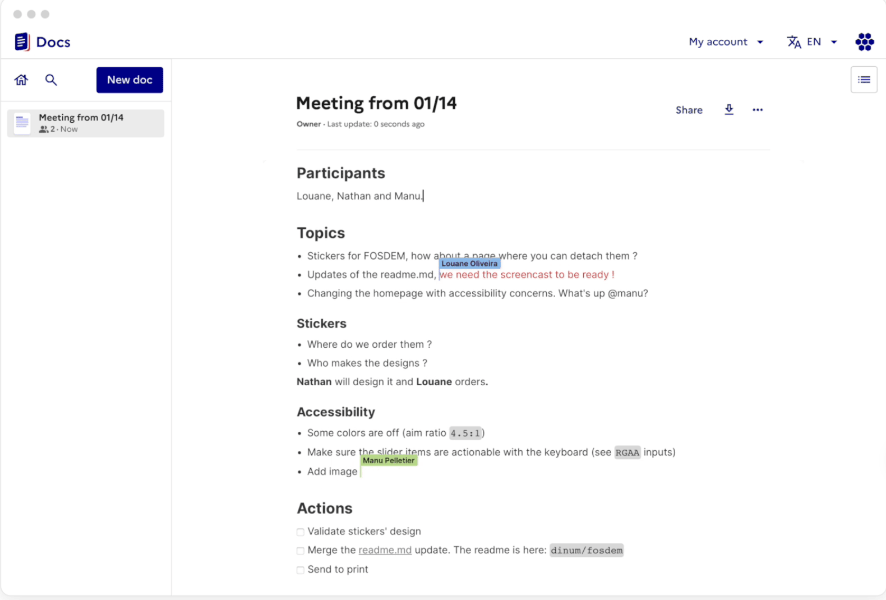Click the home icon in sidebar
The height and width of the screenshot is (600, 886).
pos(21,80)
